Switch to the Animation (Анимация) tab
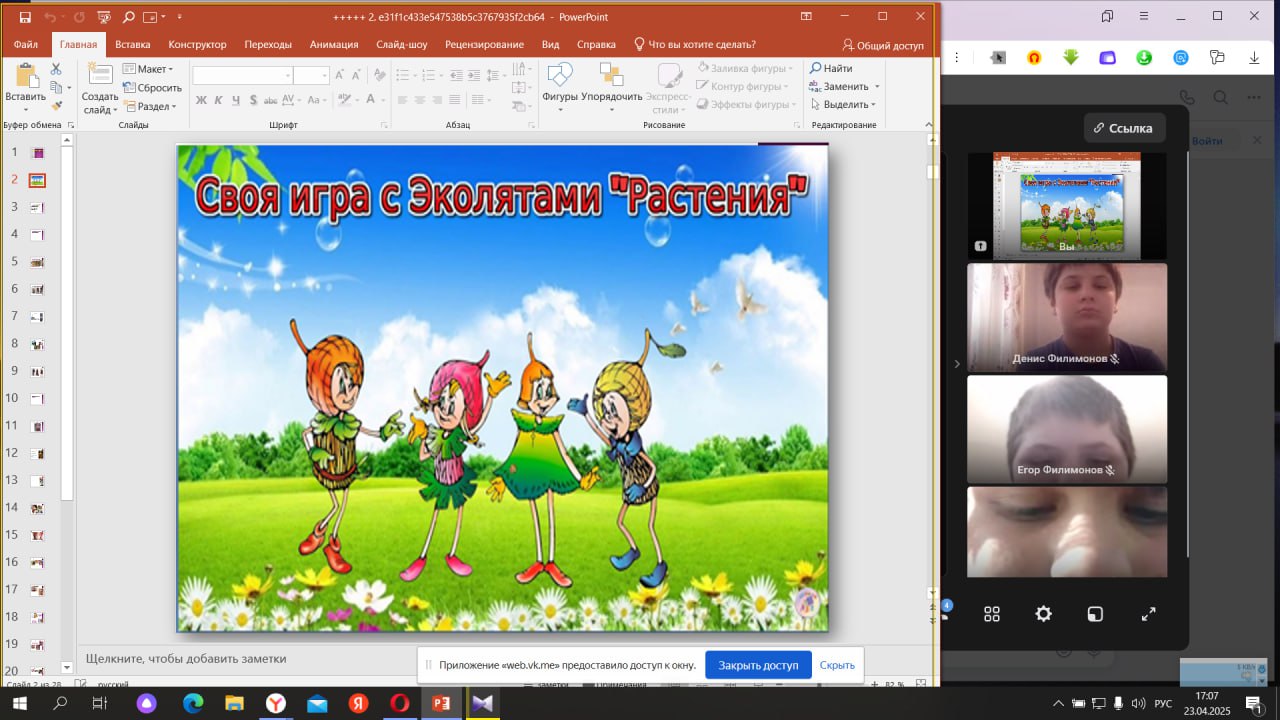This screenshot has height=720, width=1280. point(334,44)
